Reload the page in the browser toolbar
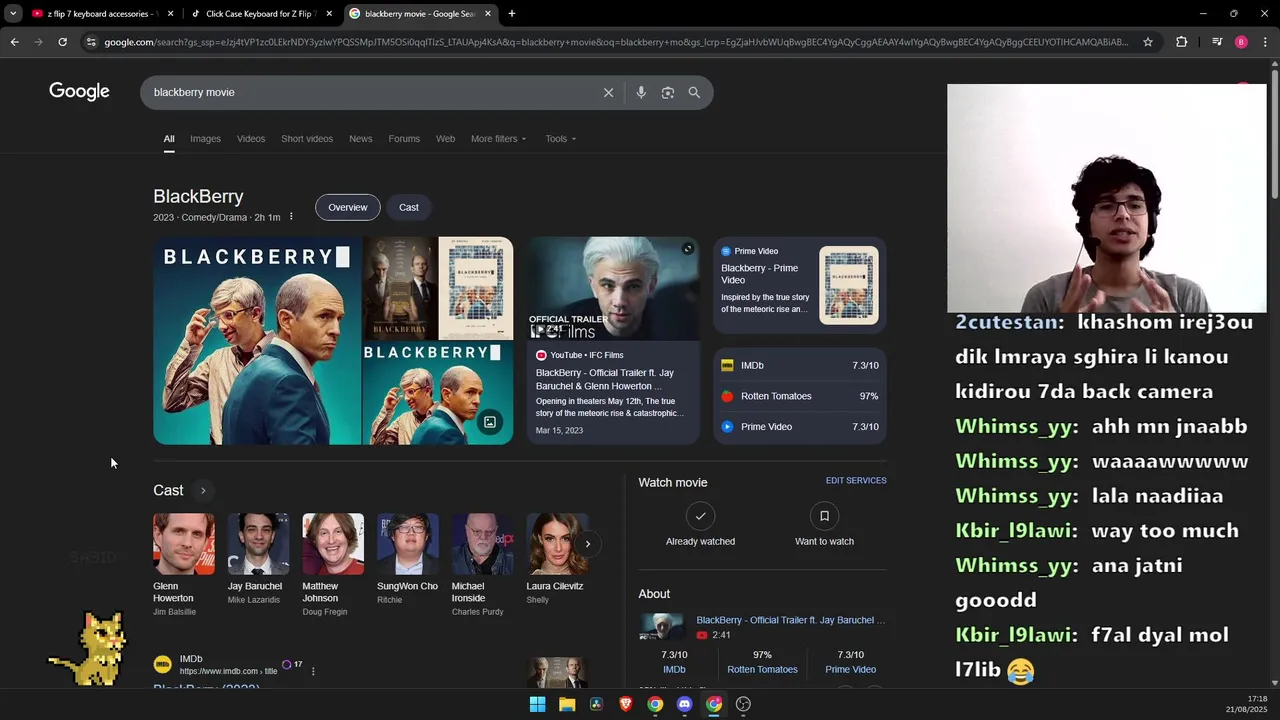The image size is (1280, 720). click(62, 42)
